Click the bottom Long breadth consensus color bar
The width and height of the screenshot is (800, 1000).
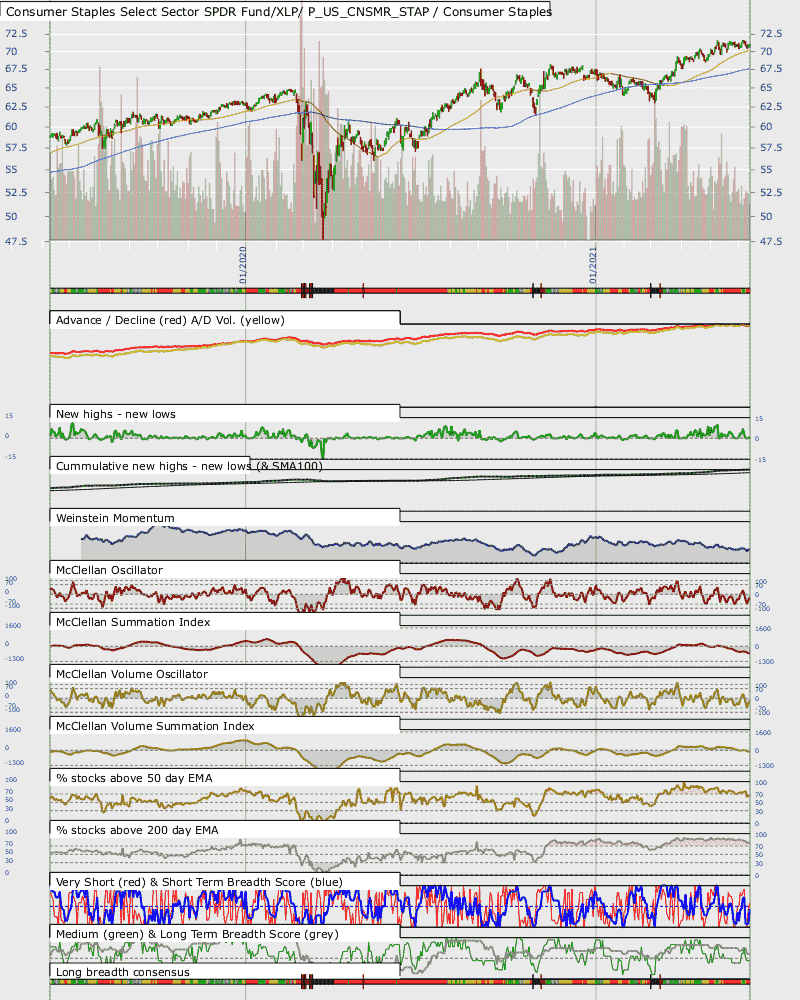pyautogui.click(x=400, y=982)
